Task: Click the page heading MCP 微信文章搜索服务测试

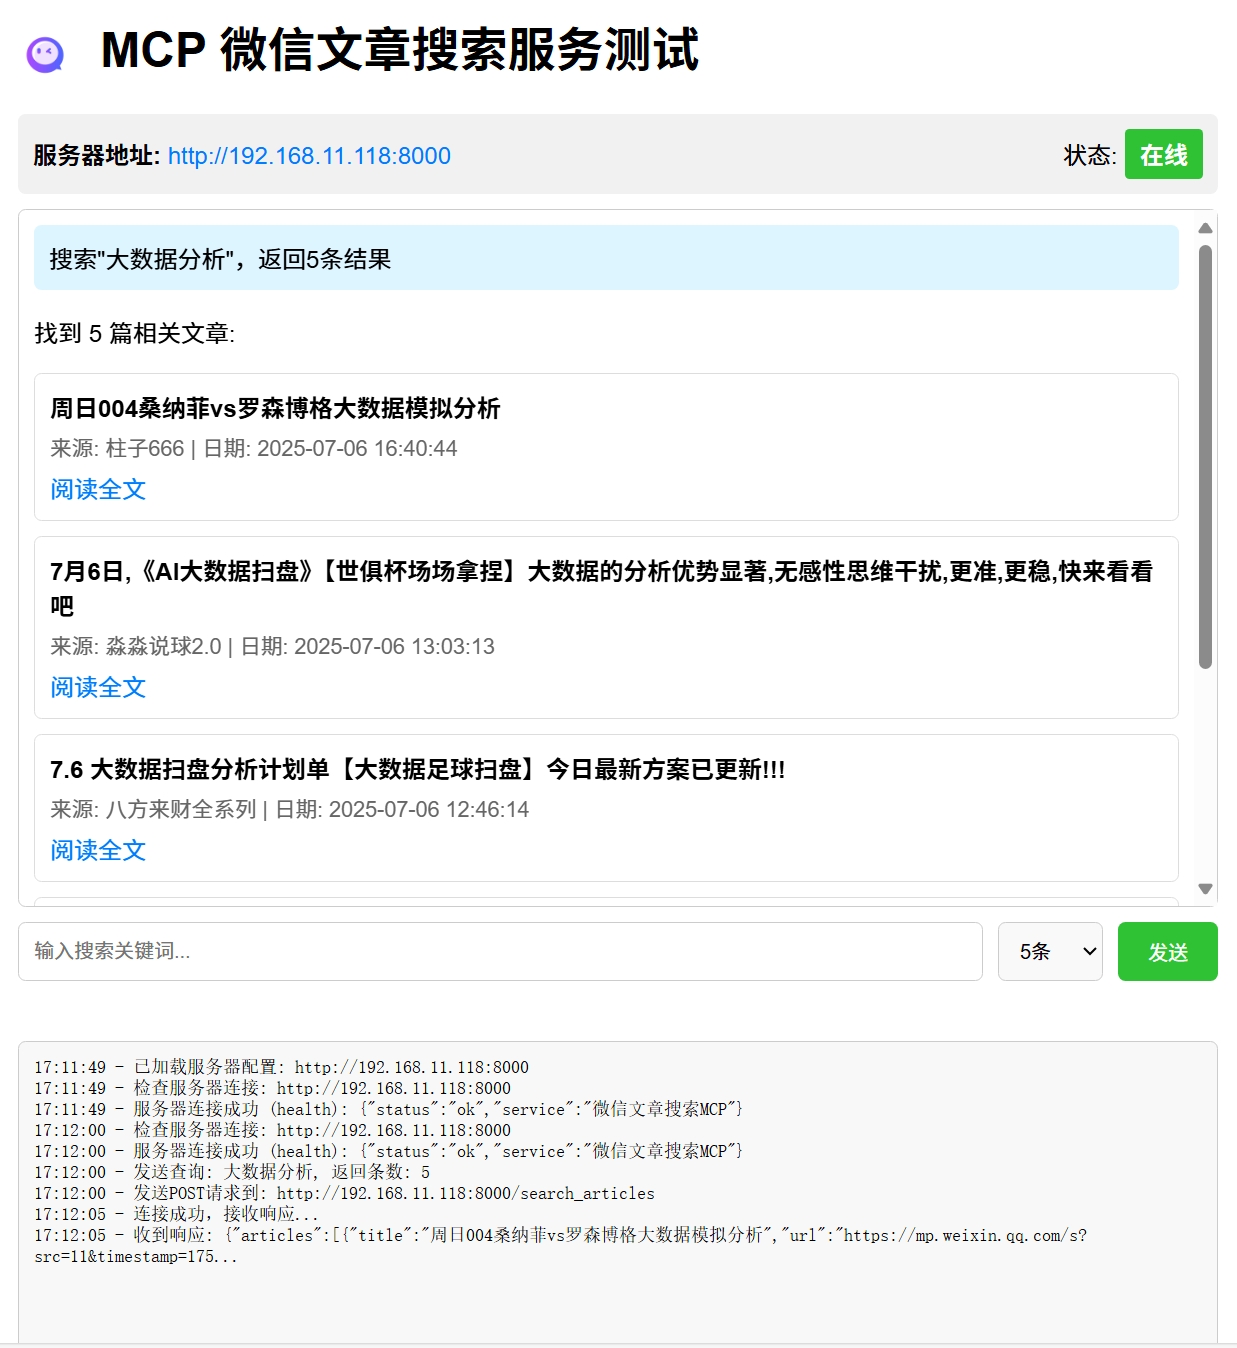Action: tap(400, 50)
